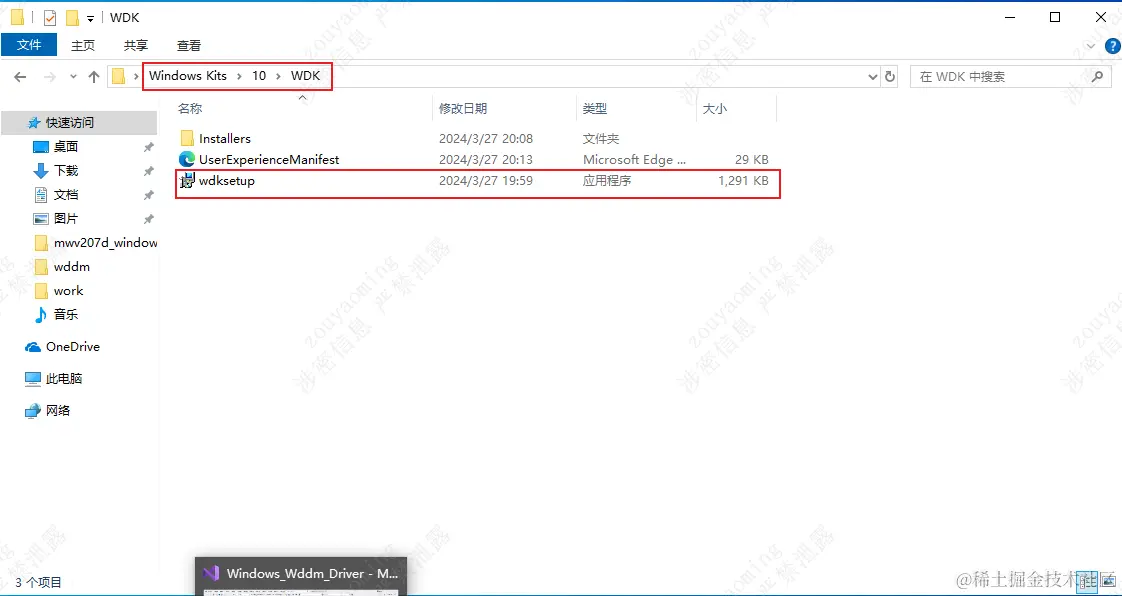Click the back navigation arrow
Image resolution: width=1122 pixels, height=596 pixels.
[20, 76]
